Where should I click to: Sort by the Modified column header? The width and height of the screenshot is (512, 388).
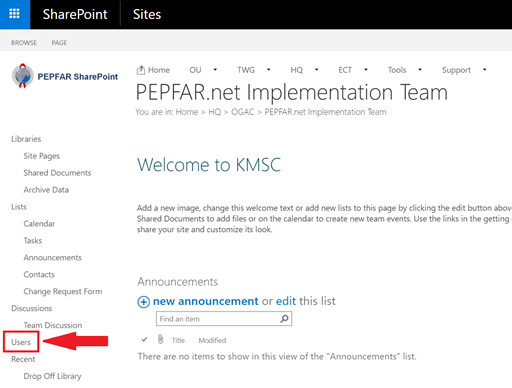click(212, 340)
